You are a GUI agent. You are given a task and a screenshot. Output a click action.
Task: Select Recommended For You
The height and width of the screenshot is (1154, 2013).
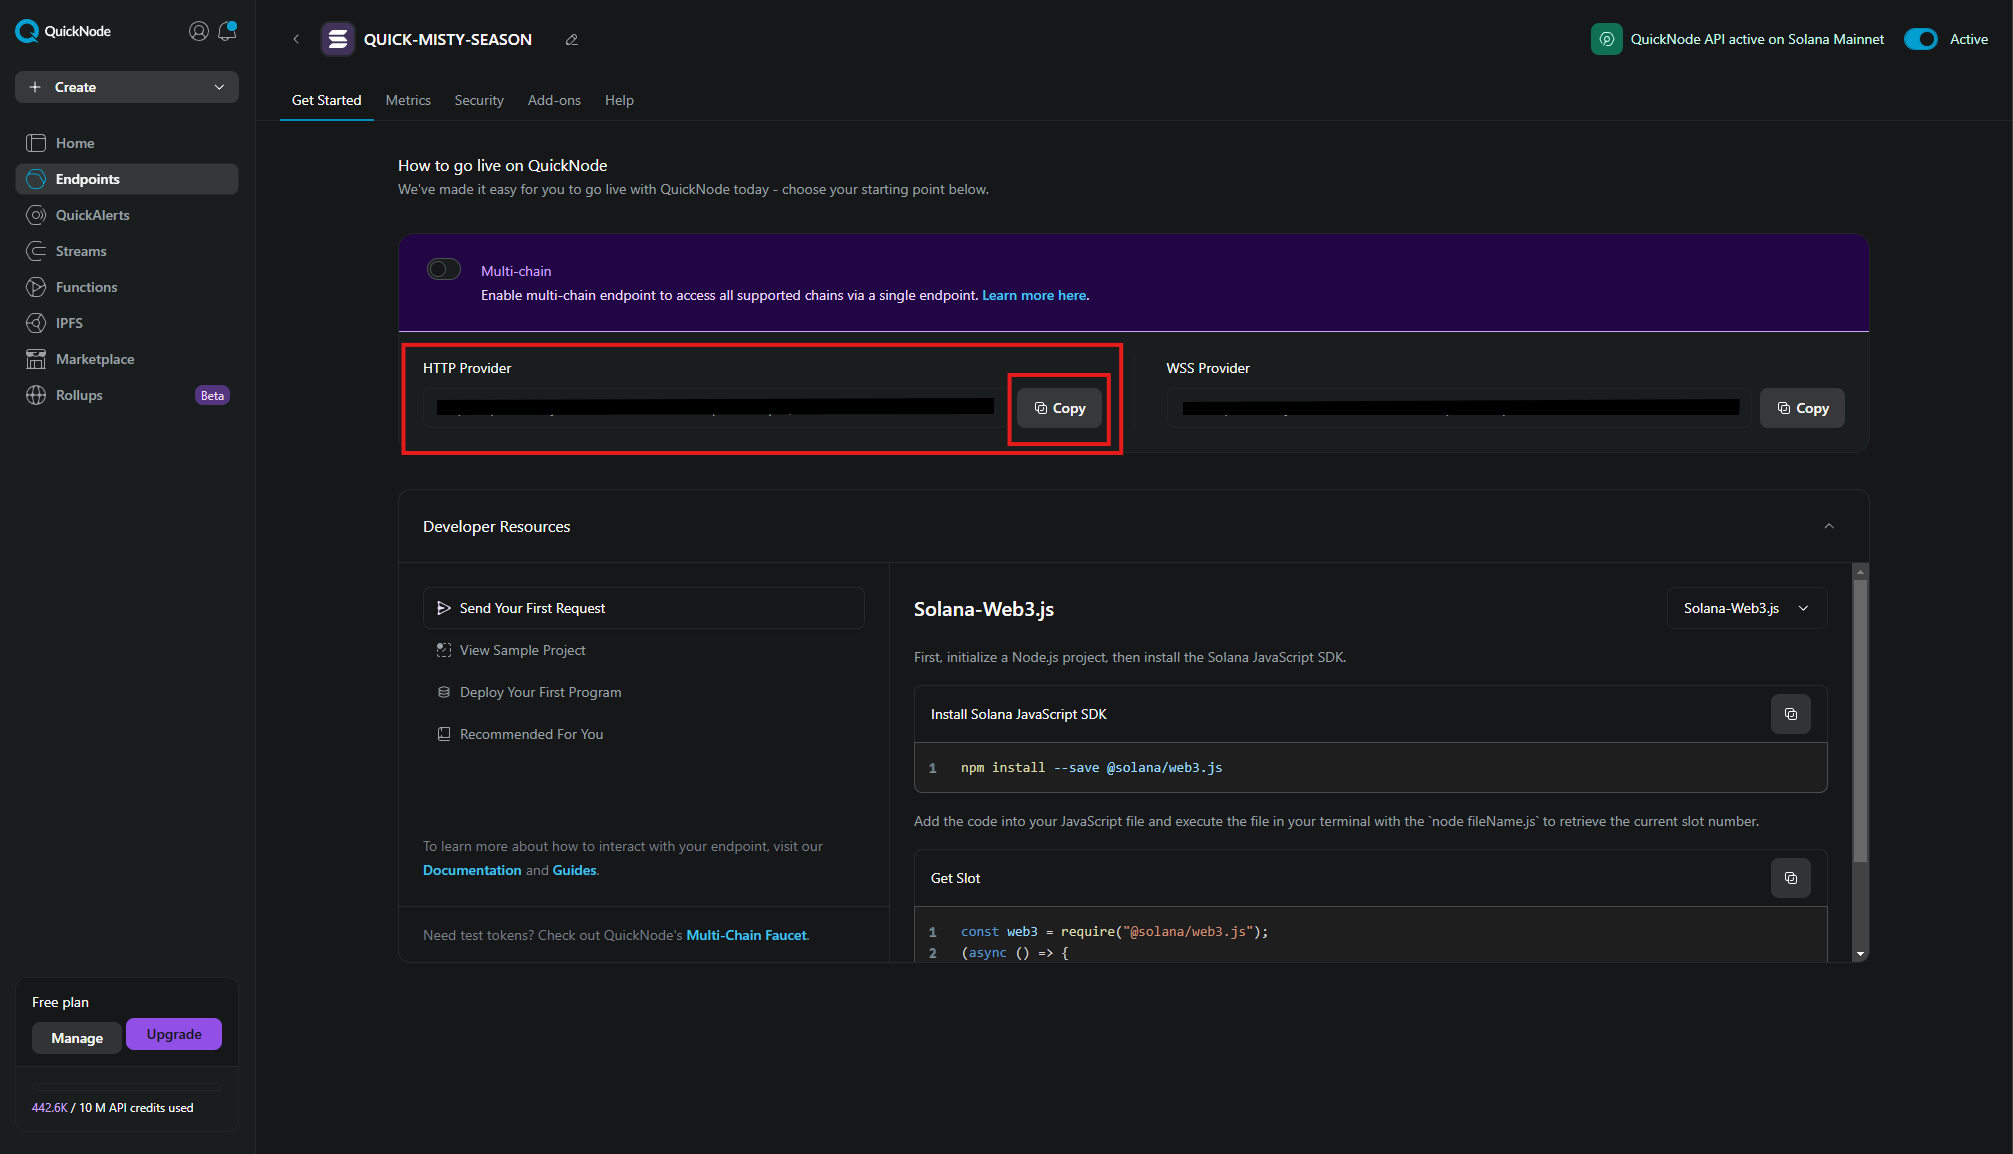pyautogui.click(x=644, y=734)
